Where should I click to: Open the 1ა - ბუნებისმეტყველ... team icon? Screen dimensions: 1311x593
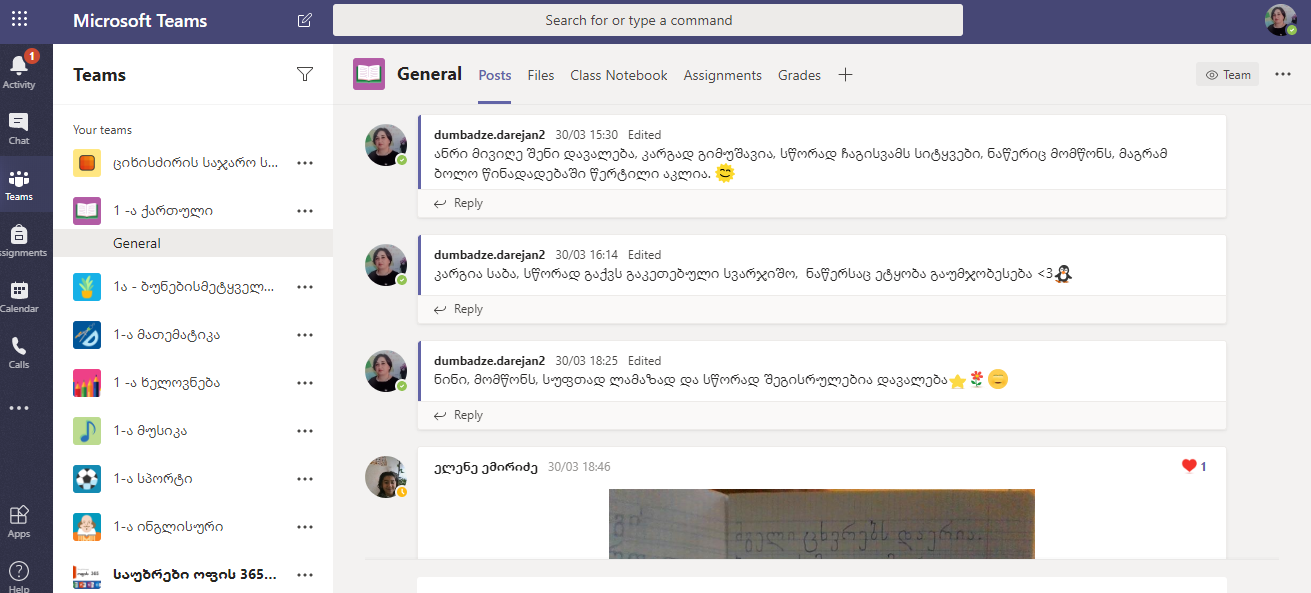click(87, 287)
